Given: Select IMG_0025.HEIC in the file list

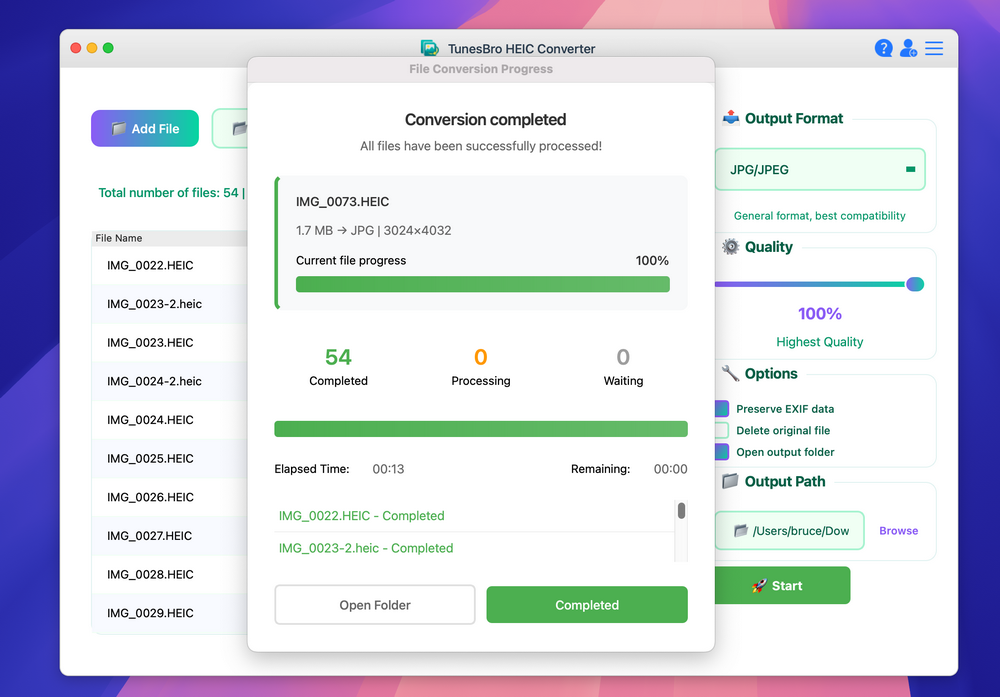Looking at the screenshot, I should [x=170, y=459].
